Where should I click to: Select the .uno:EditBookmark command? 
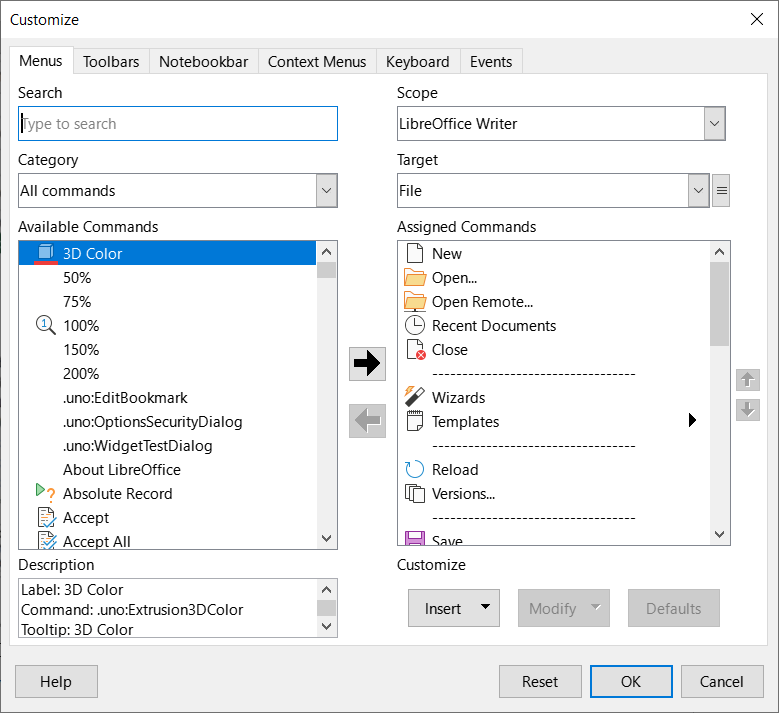[x=167, y=397]
